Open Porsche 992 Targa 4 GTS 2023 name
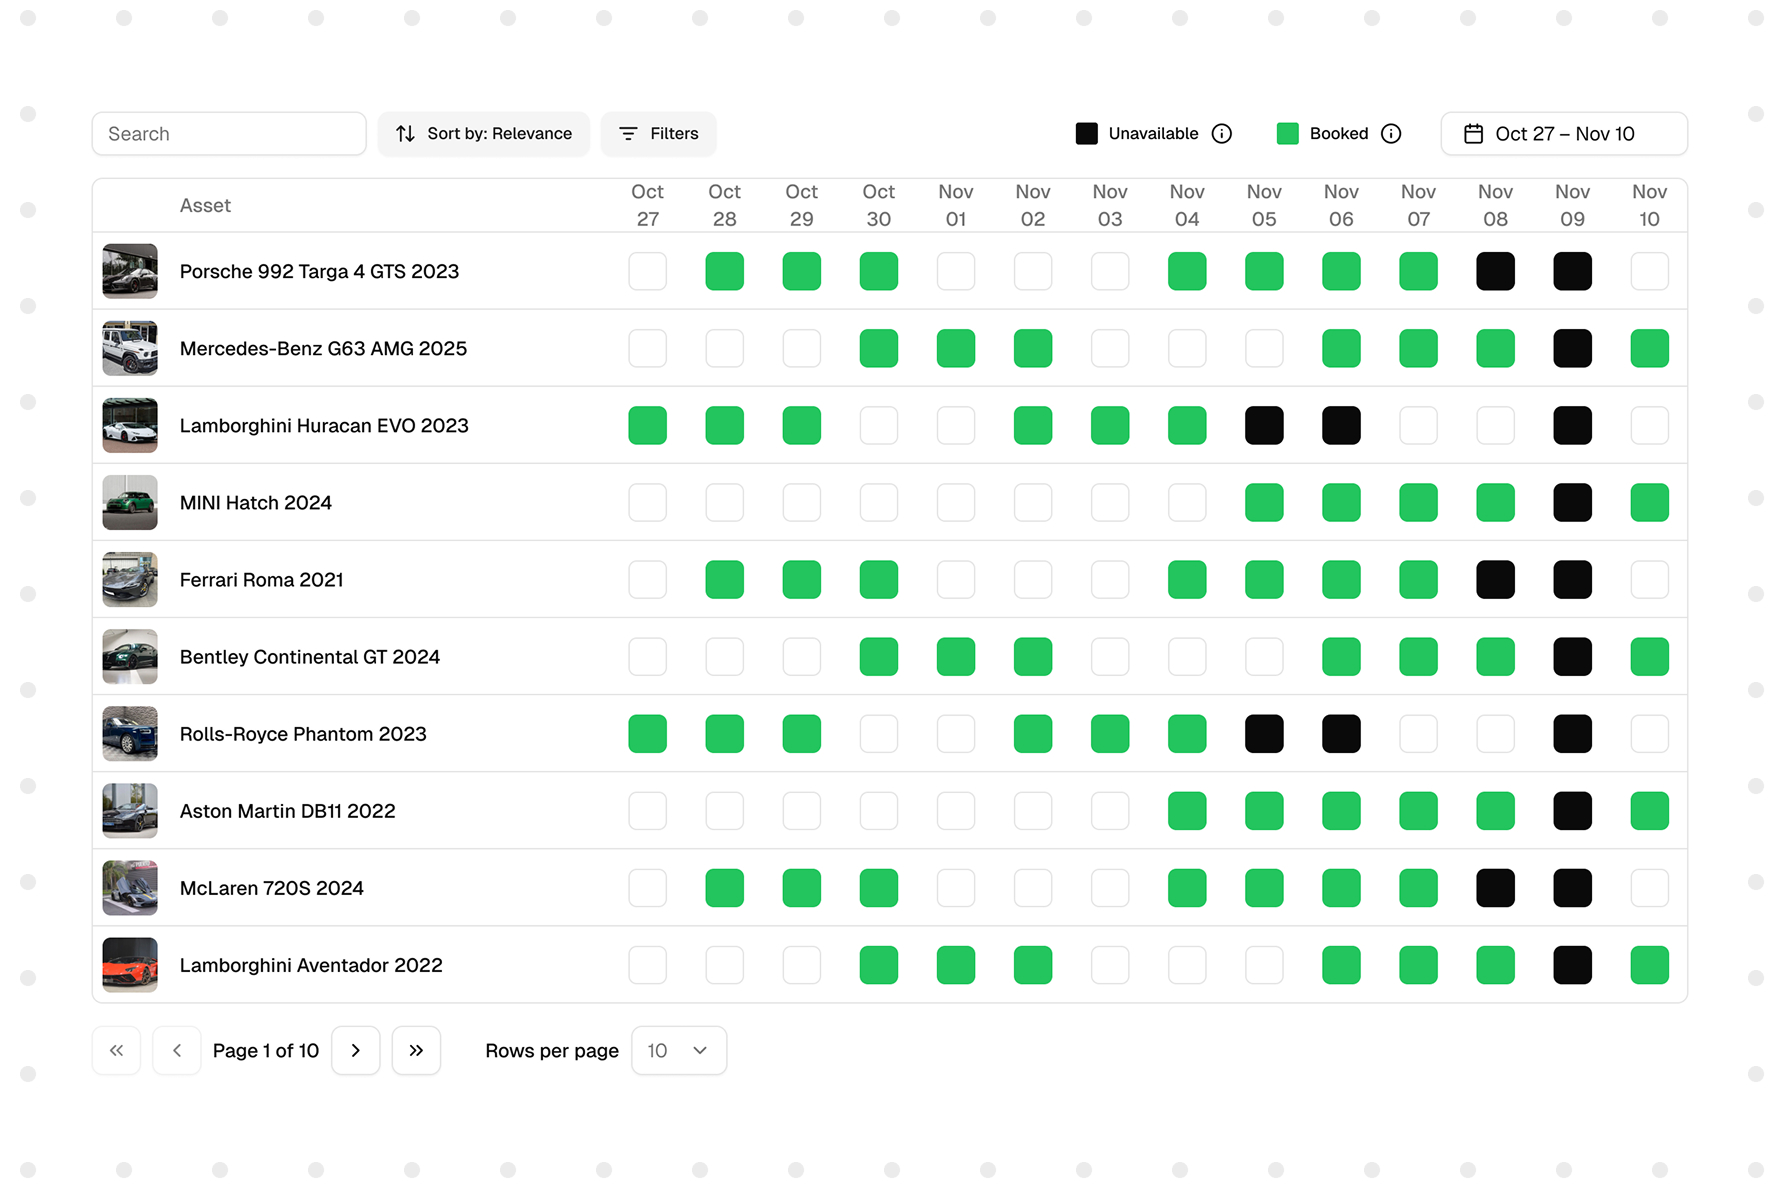Screen dimensions: 1784x1188 (319, 271)
